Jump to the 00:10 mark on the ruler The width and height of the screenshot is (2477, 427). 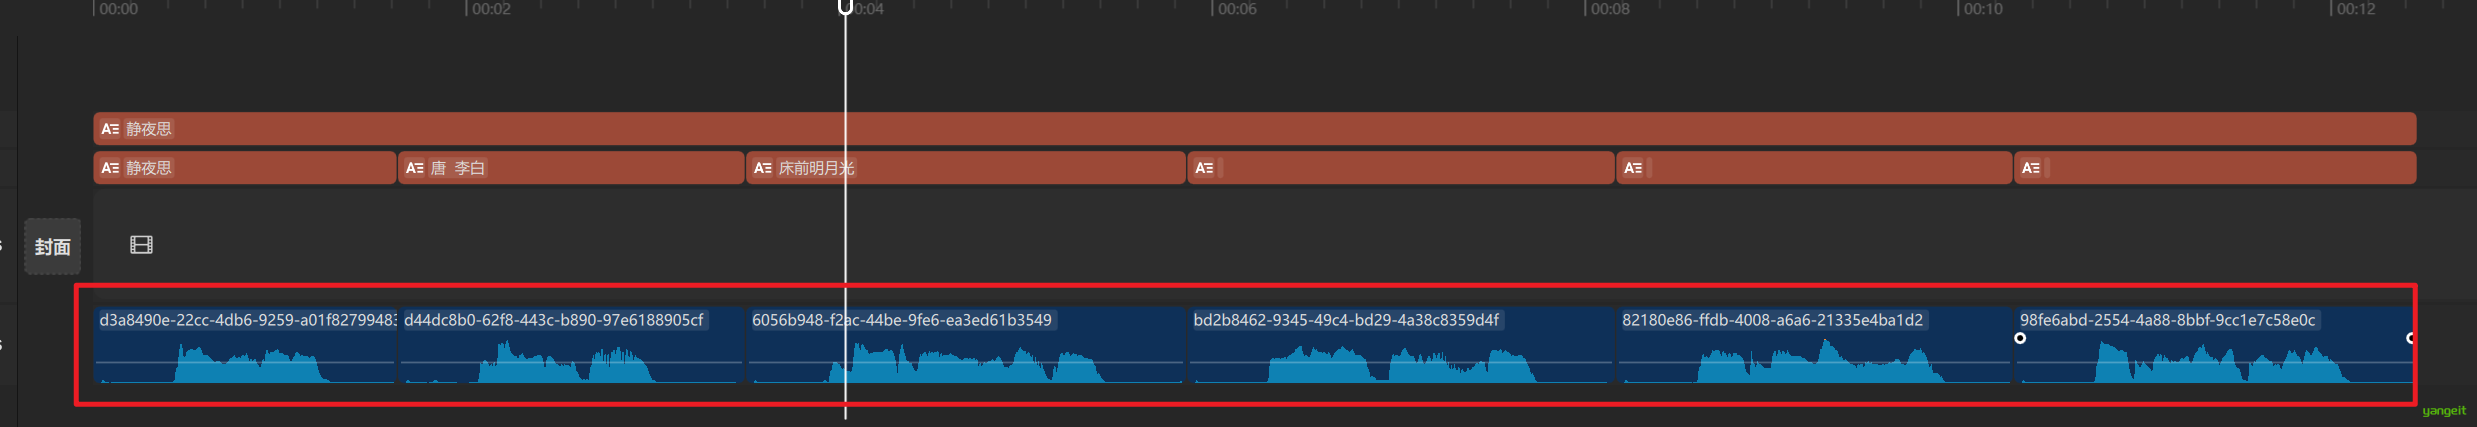point(1959,9)
